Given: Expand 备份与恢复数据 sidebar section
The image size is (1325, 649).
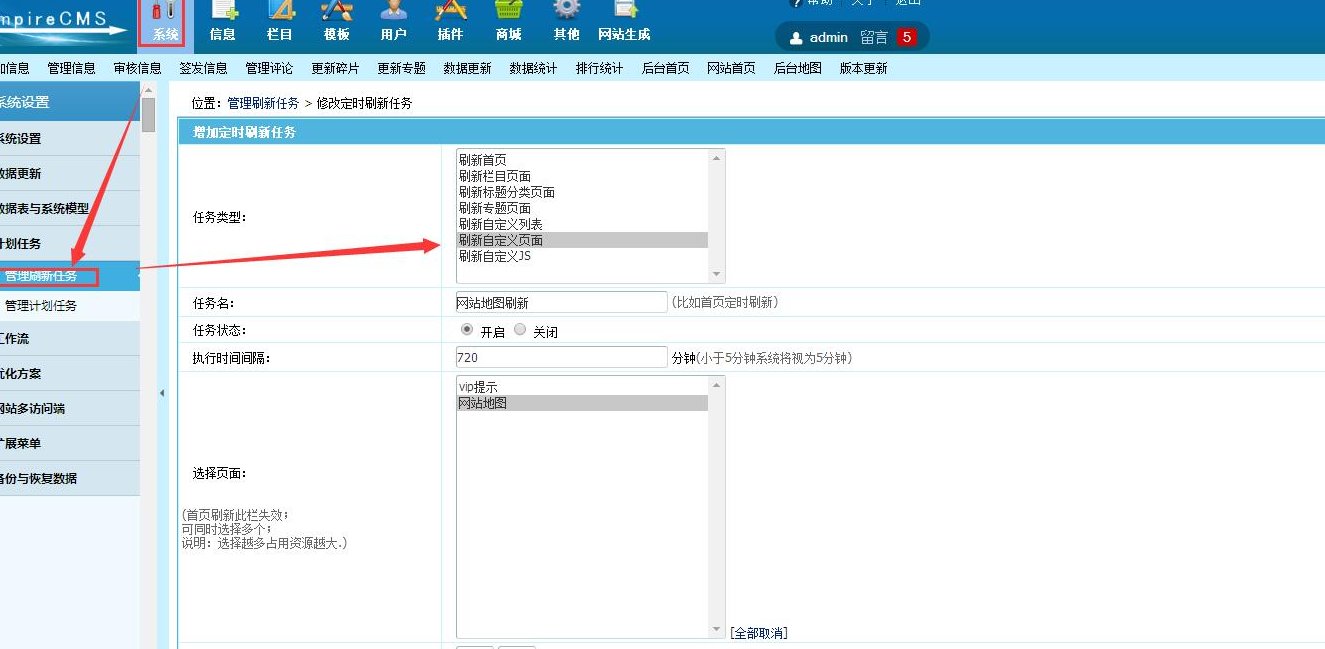Looking at the screenshot, I should point(70,479).
